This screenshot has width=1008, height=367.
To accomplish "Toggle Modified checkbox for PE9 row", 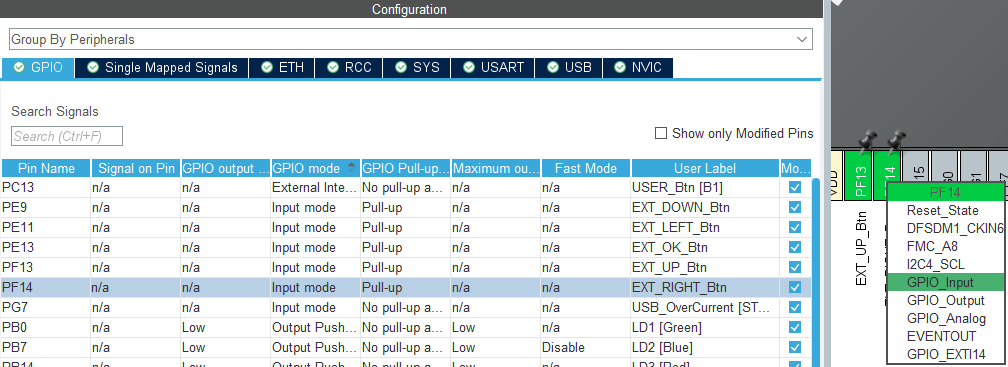I will 795,208.
